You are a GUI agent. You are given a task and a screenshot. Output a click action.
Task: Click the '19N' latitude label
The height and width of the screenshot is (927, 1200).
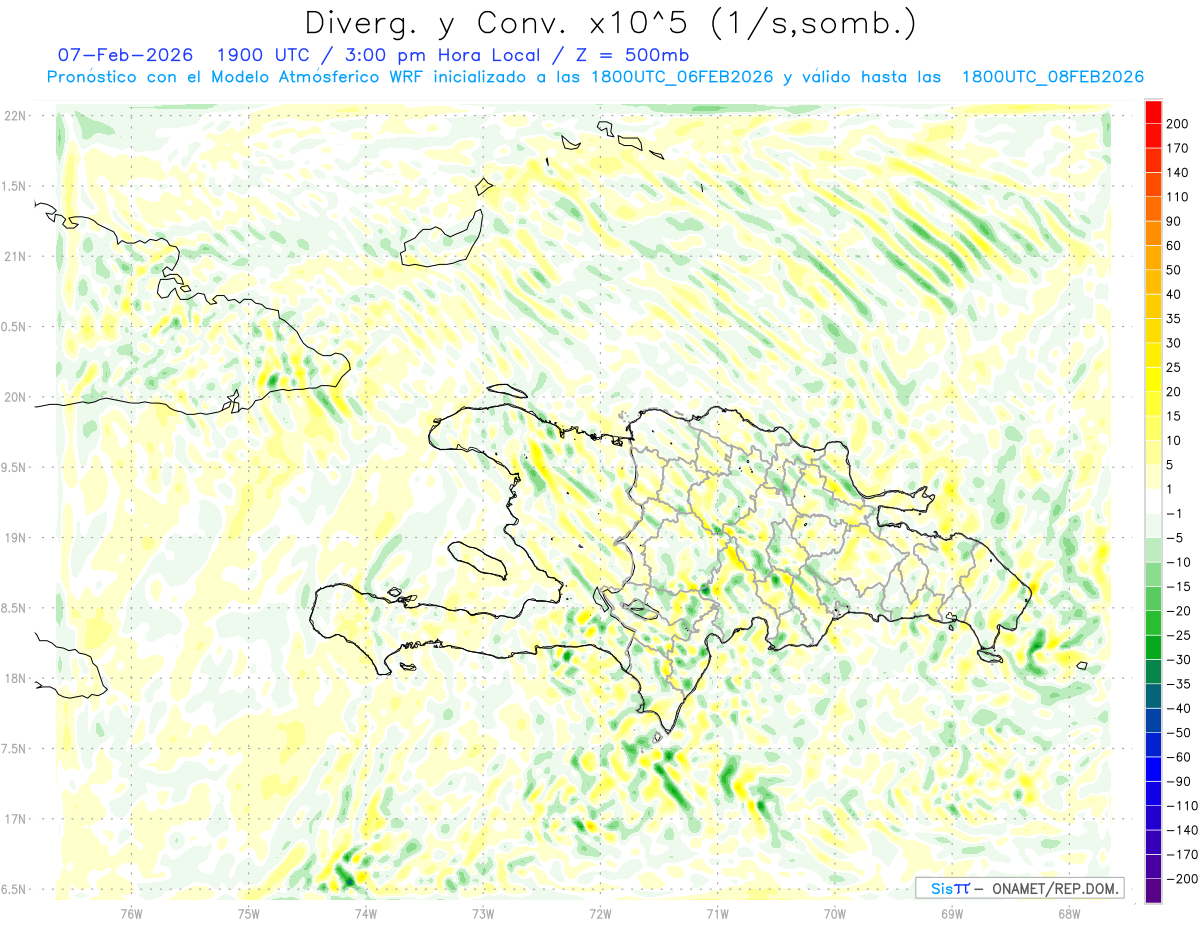(15, 538)
